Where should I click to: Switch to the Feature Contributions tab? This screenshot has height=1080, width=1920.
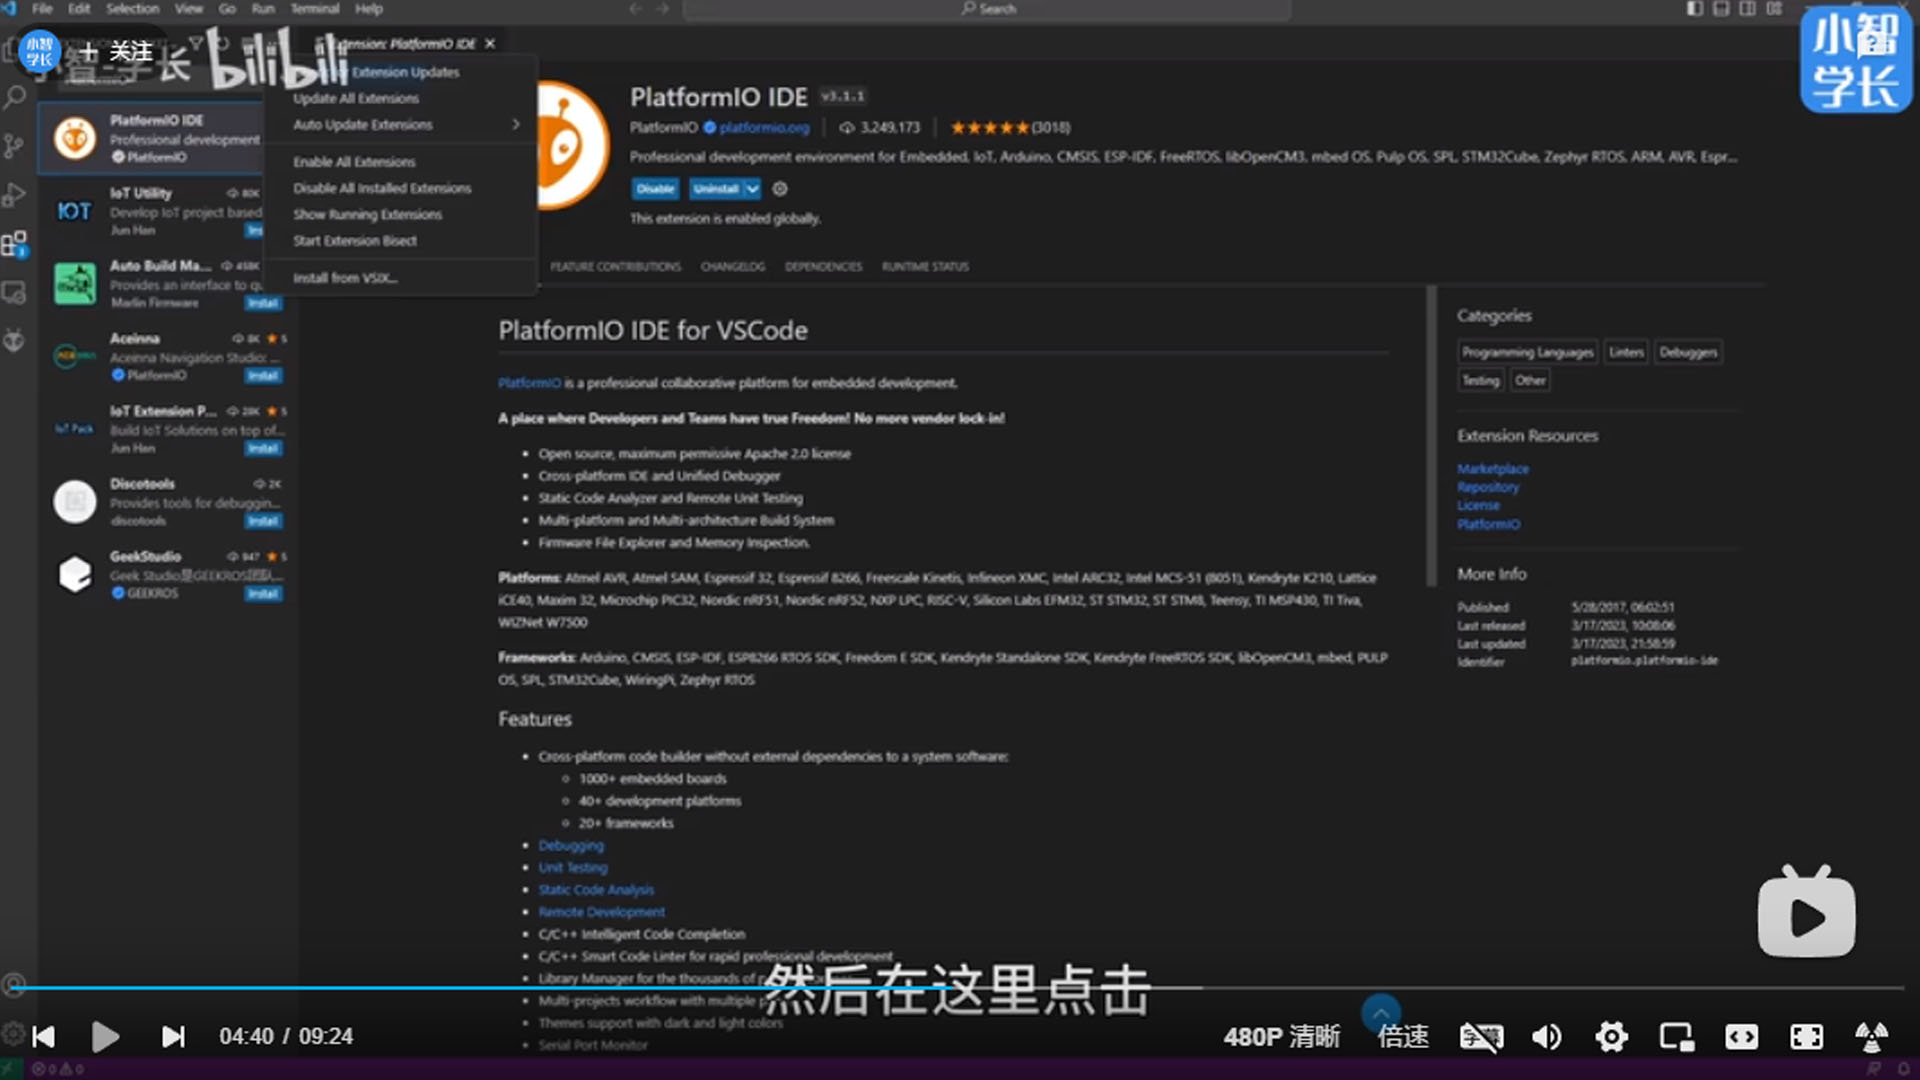615,267
